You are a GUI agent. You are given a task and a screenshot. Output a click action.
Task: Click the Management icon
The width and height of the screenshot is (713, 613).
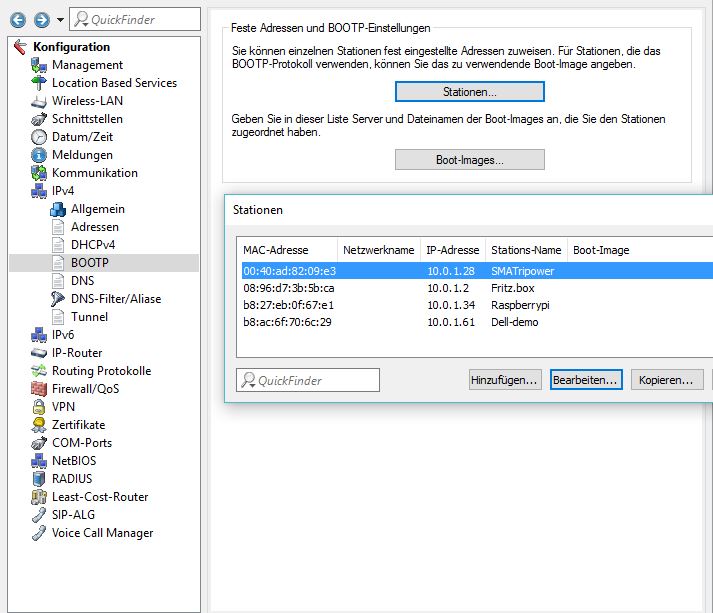tap(39, 65)
